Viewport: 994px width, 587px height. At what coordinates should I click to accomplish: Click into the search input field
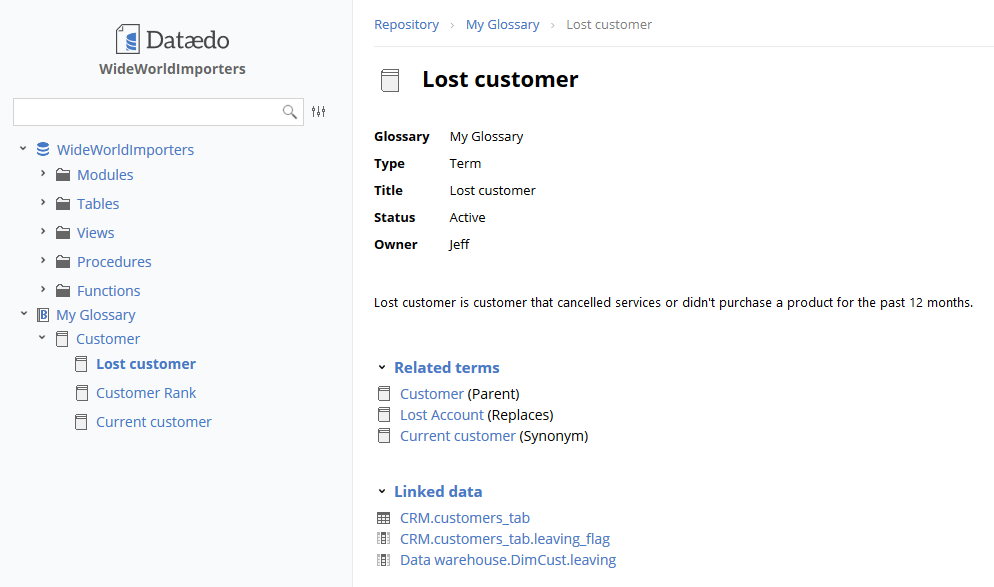tap(145, 112)
